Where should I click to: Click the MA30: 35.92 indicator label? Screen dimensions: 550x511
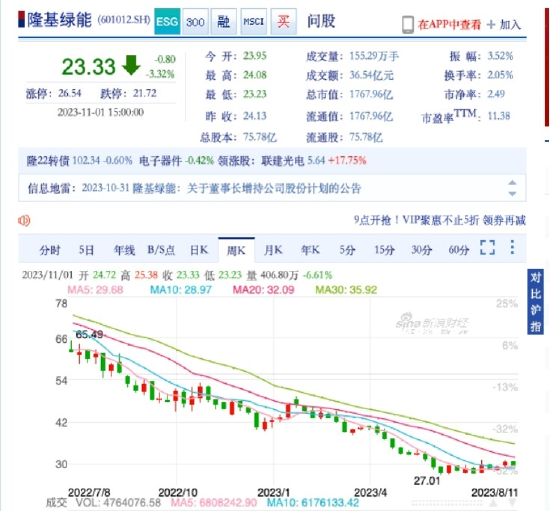pos(346,290)
